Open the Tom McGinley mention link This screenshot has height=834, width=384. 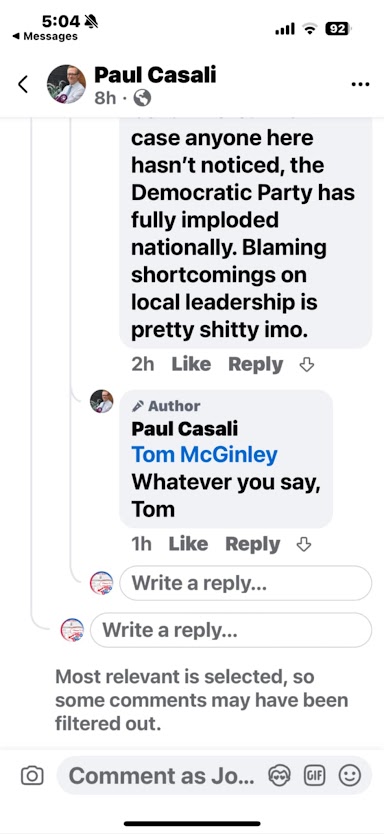click(x=205, y=455)
